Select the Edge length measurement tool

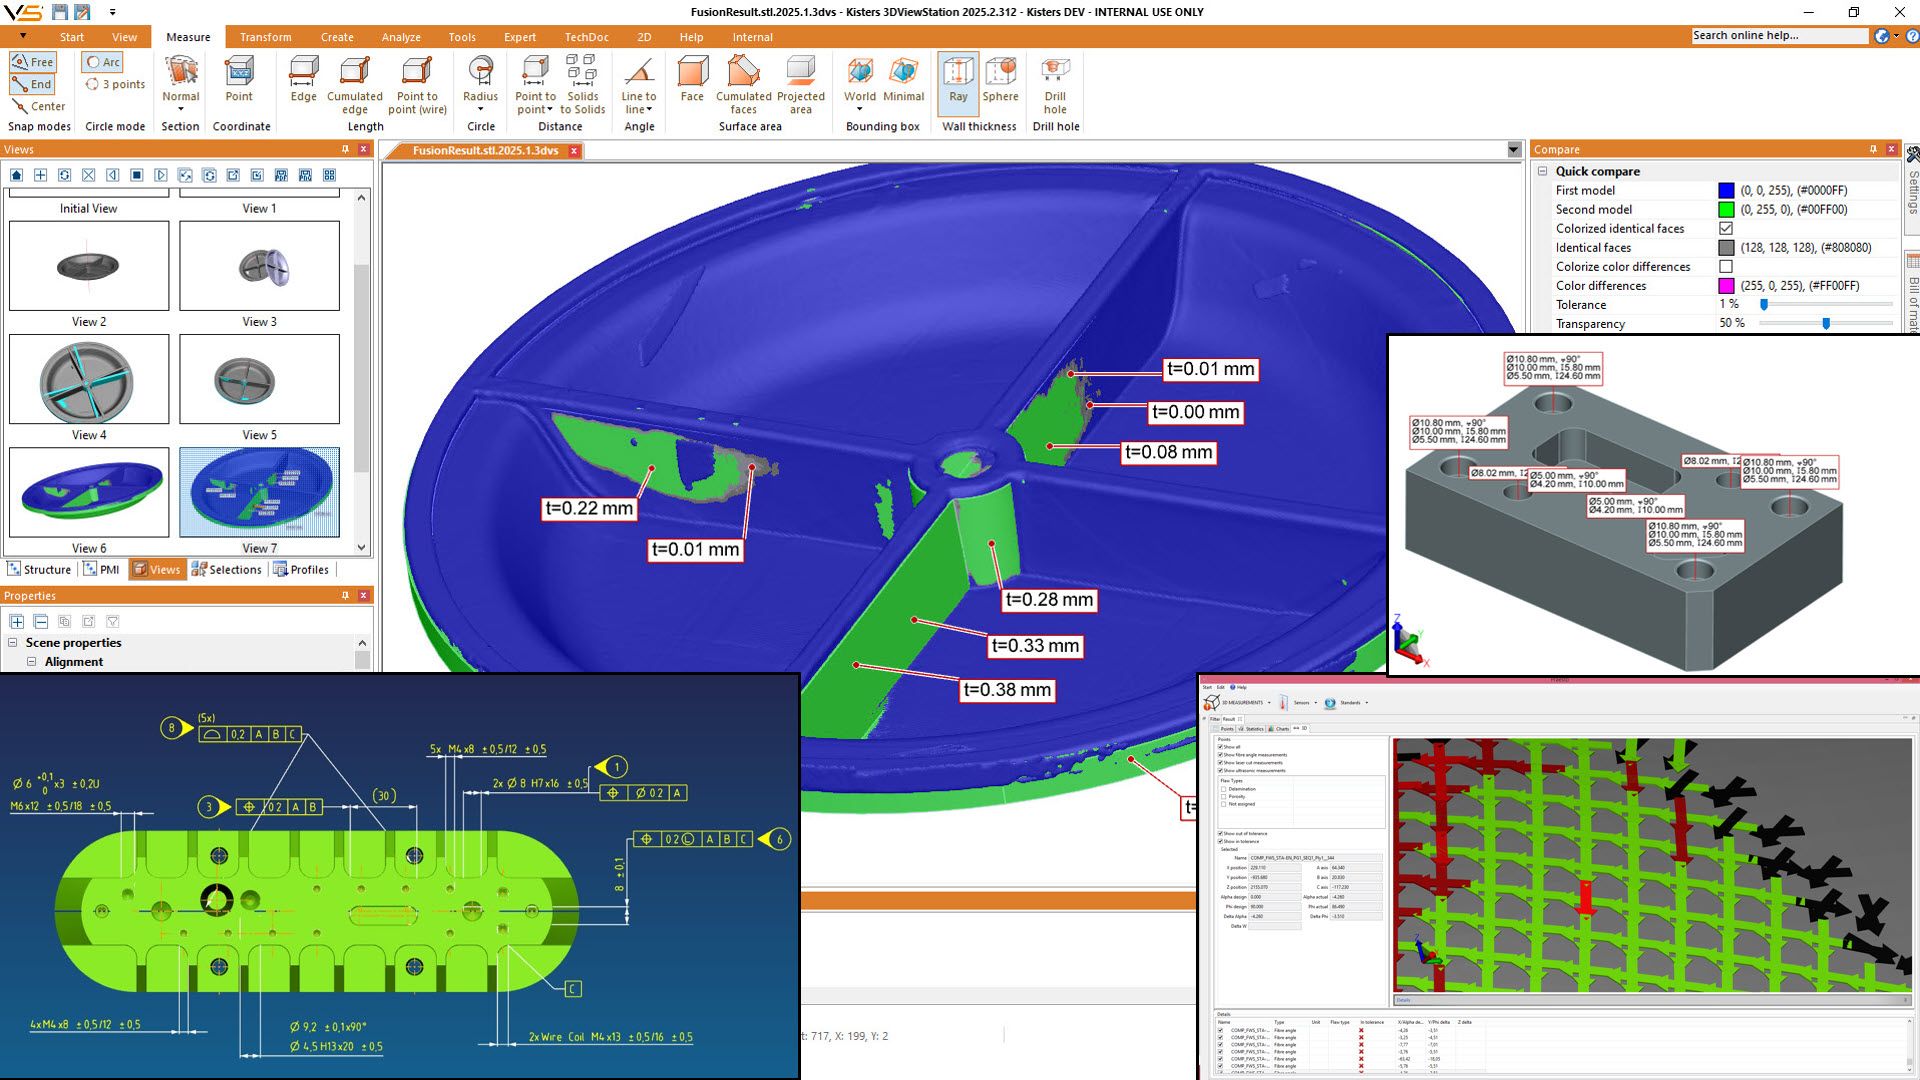[303, 85]
